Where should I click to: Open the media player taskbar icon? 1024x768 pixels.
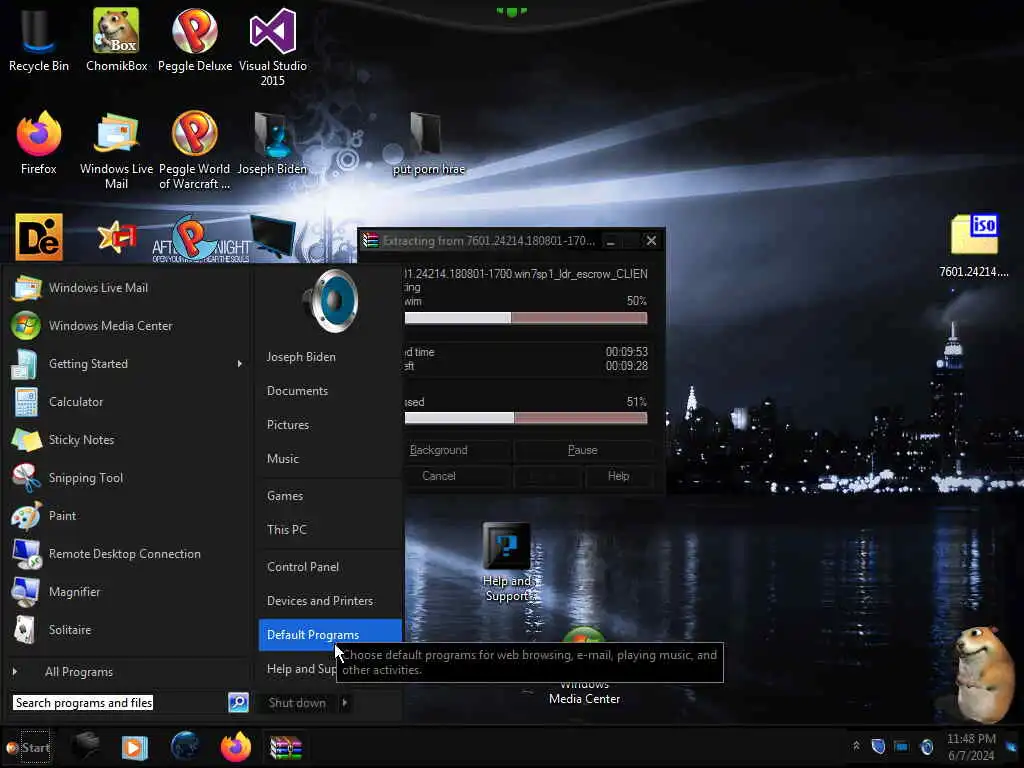135,747
